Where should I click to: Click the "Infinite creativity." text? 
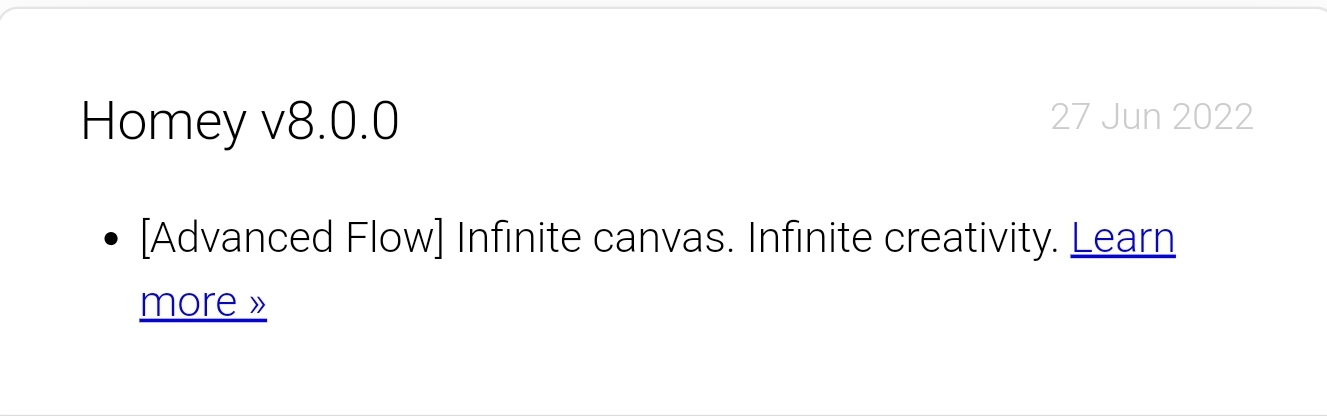(x=903, y=239)
